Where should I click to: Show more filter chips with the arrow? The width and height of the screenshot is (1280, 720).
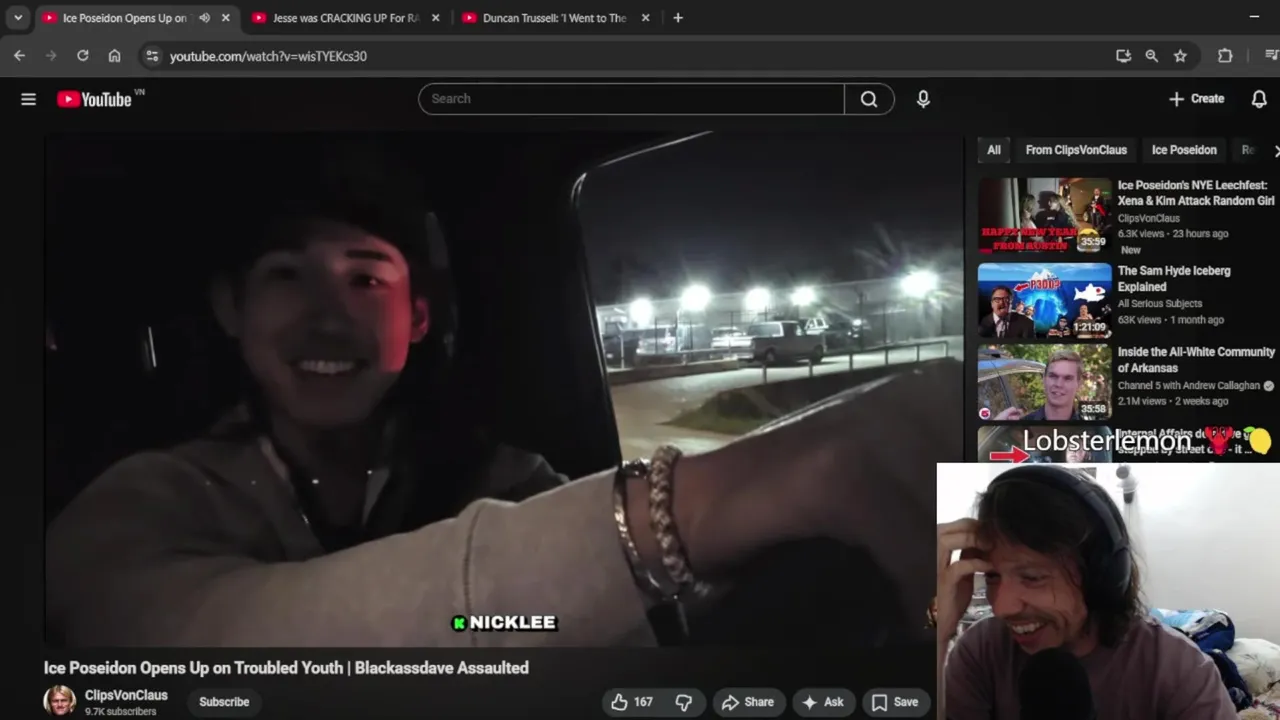pos(1275,150)
